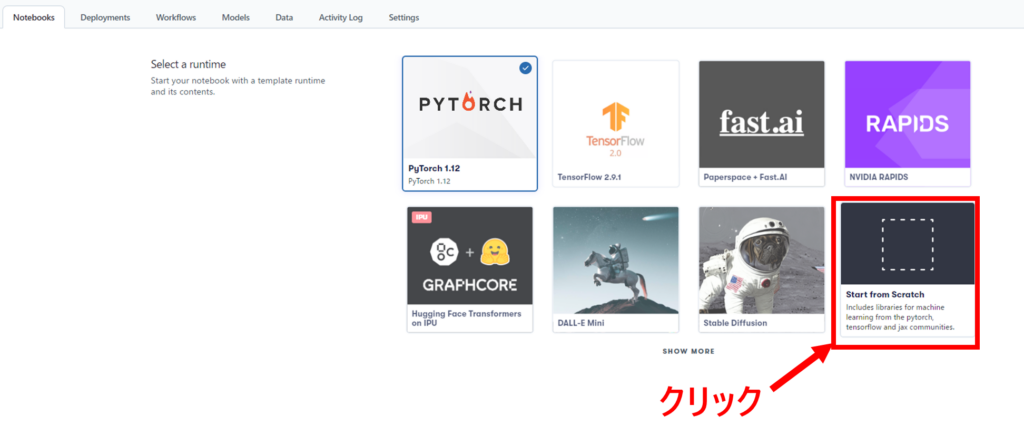Click the PyTorch 1.12 title label
The width and height of the screenshot is (1024, 444).
coord(434,168)
